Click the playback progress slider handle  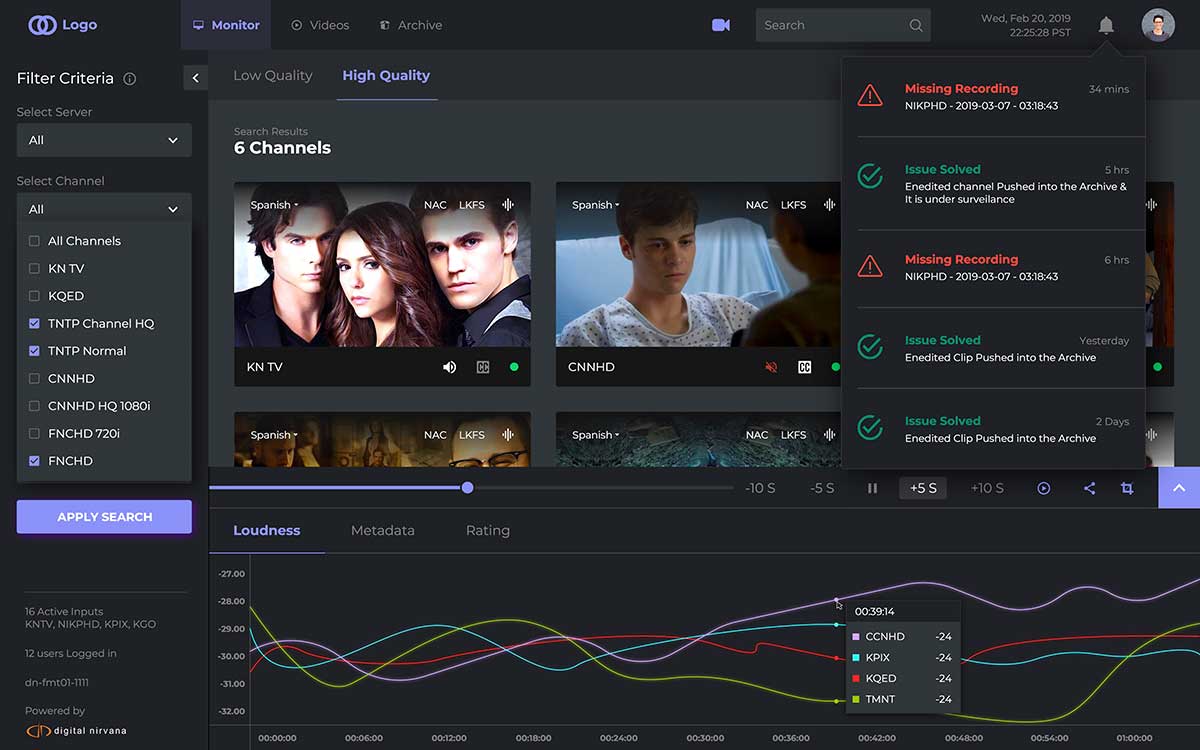point(467,488)
